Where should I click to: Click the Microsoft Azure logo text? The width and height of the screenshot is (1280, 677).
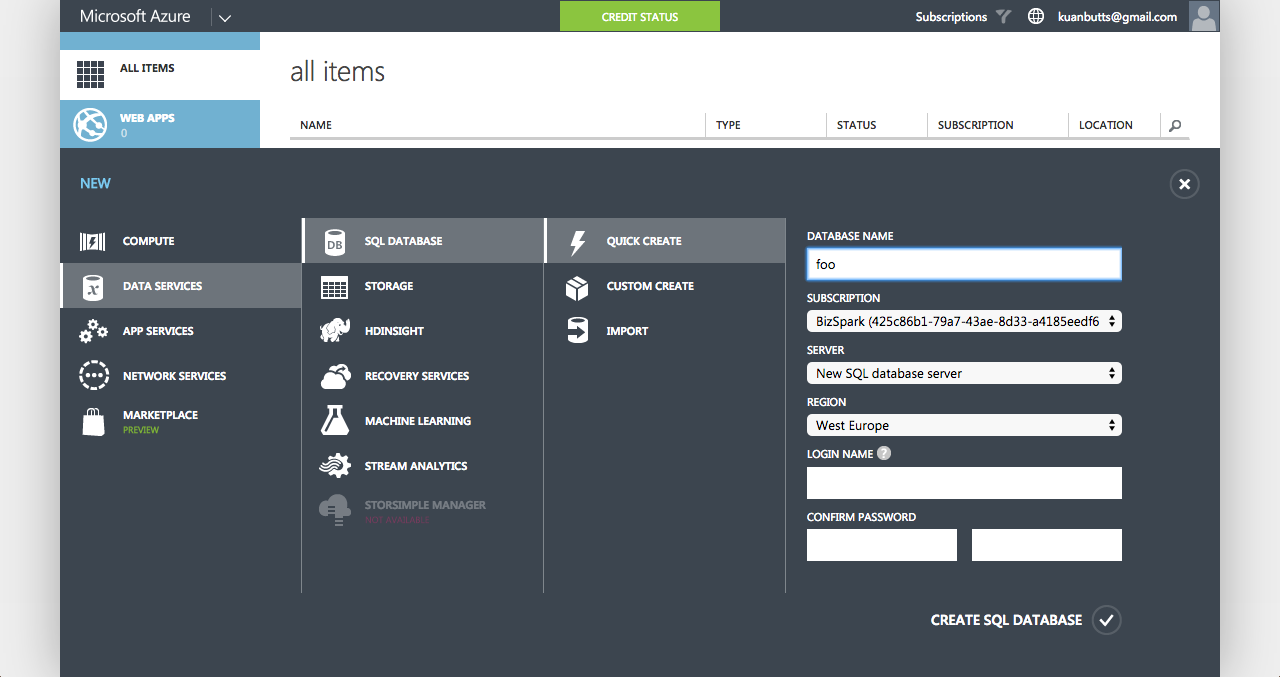[x=135, y=17]
